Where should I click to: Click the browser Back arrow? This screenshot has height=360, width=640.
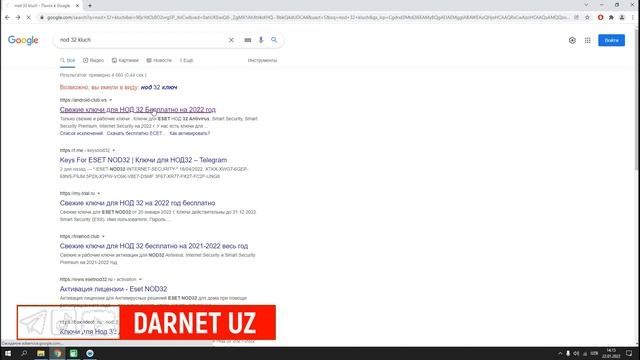coord(7,18)
